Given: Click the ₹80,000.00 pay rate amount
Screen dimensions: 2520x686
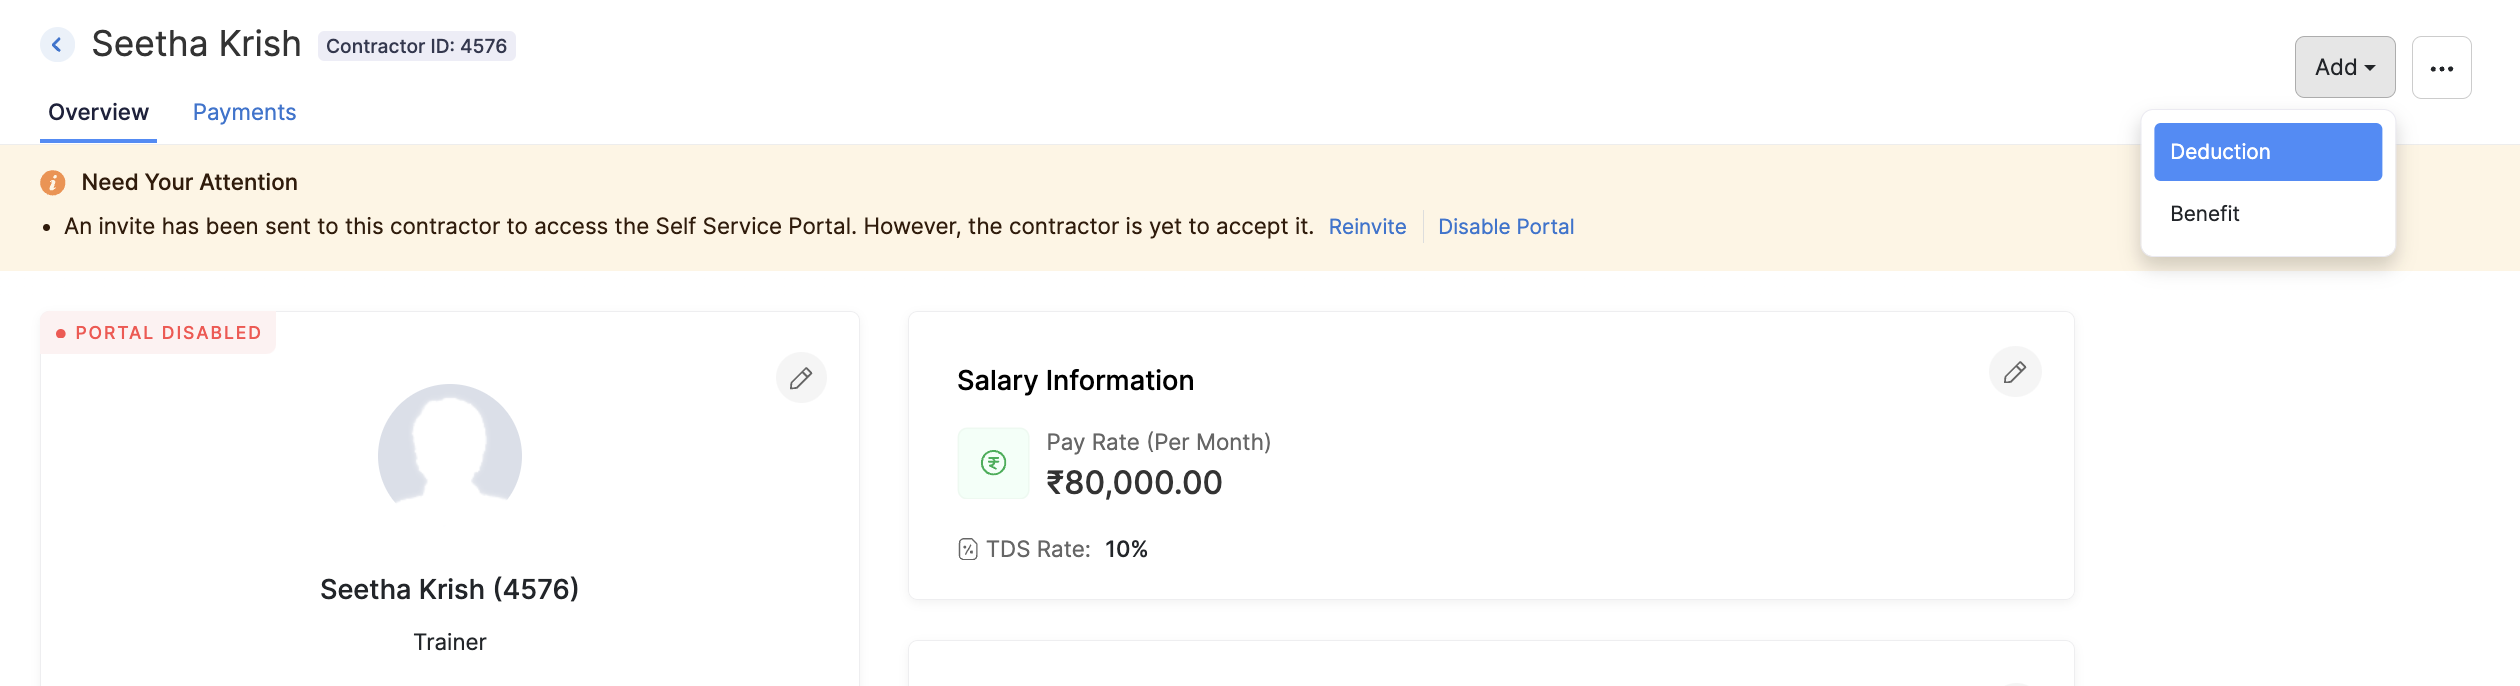Looking at the screenshot, I should click(1134, 483).
